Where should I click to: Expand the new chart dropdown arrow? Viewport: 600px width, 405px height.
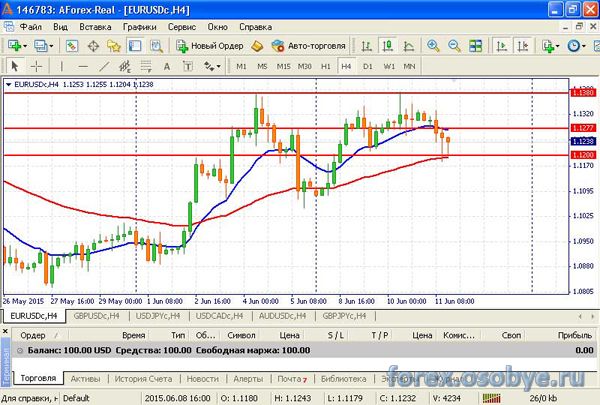coord(25,46)
